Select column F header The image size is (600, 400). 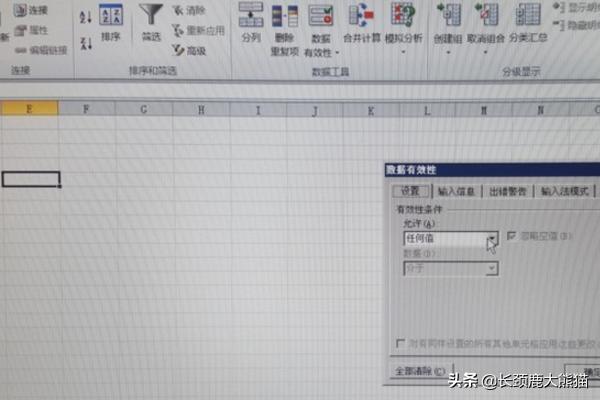[x=86, y=109]
